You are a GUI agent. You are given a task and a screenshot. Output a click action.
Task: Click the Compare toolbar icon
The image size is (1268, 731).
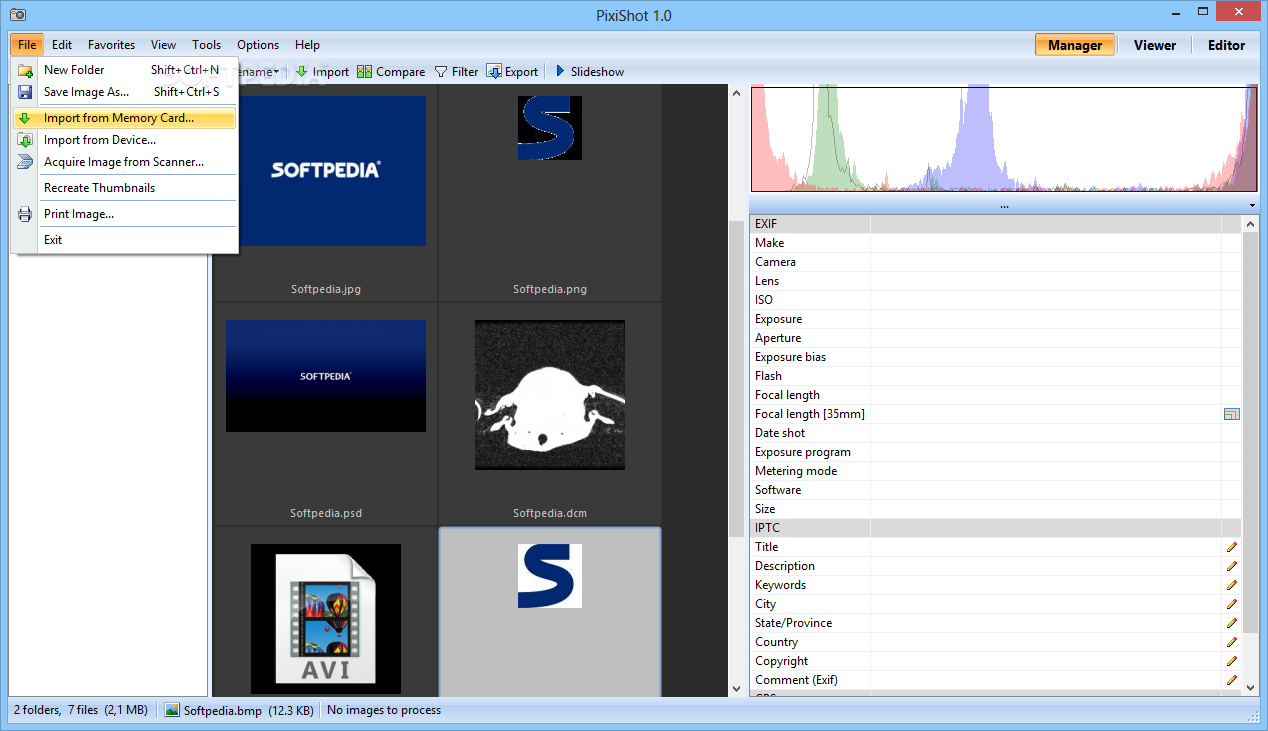pyautogui.click(x=365, y=71)
